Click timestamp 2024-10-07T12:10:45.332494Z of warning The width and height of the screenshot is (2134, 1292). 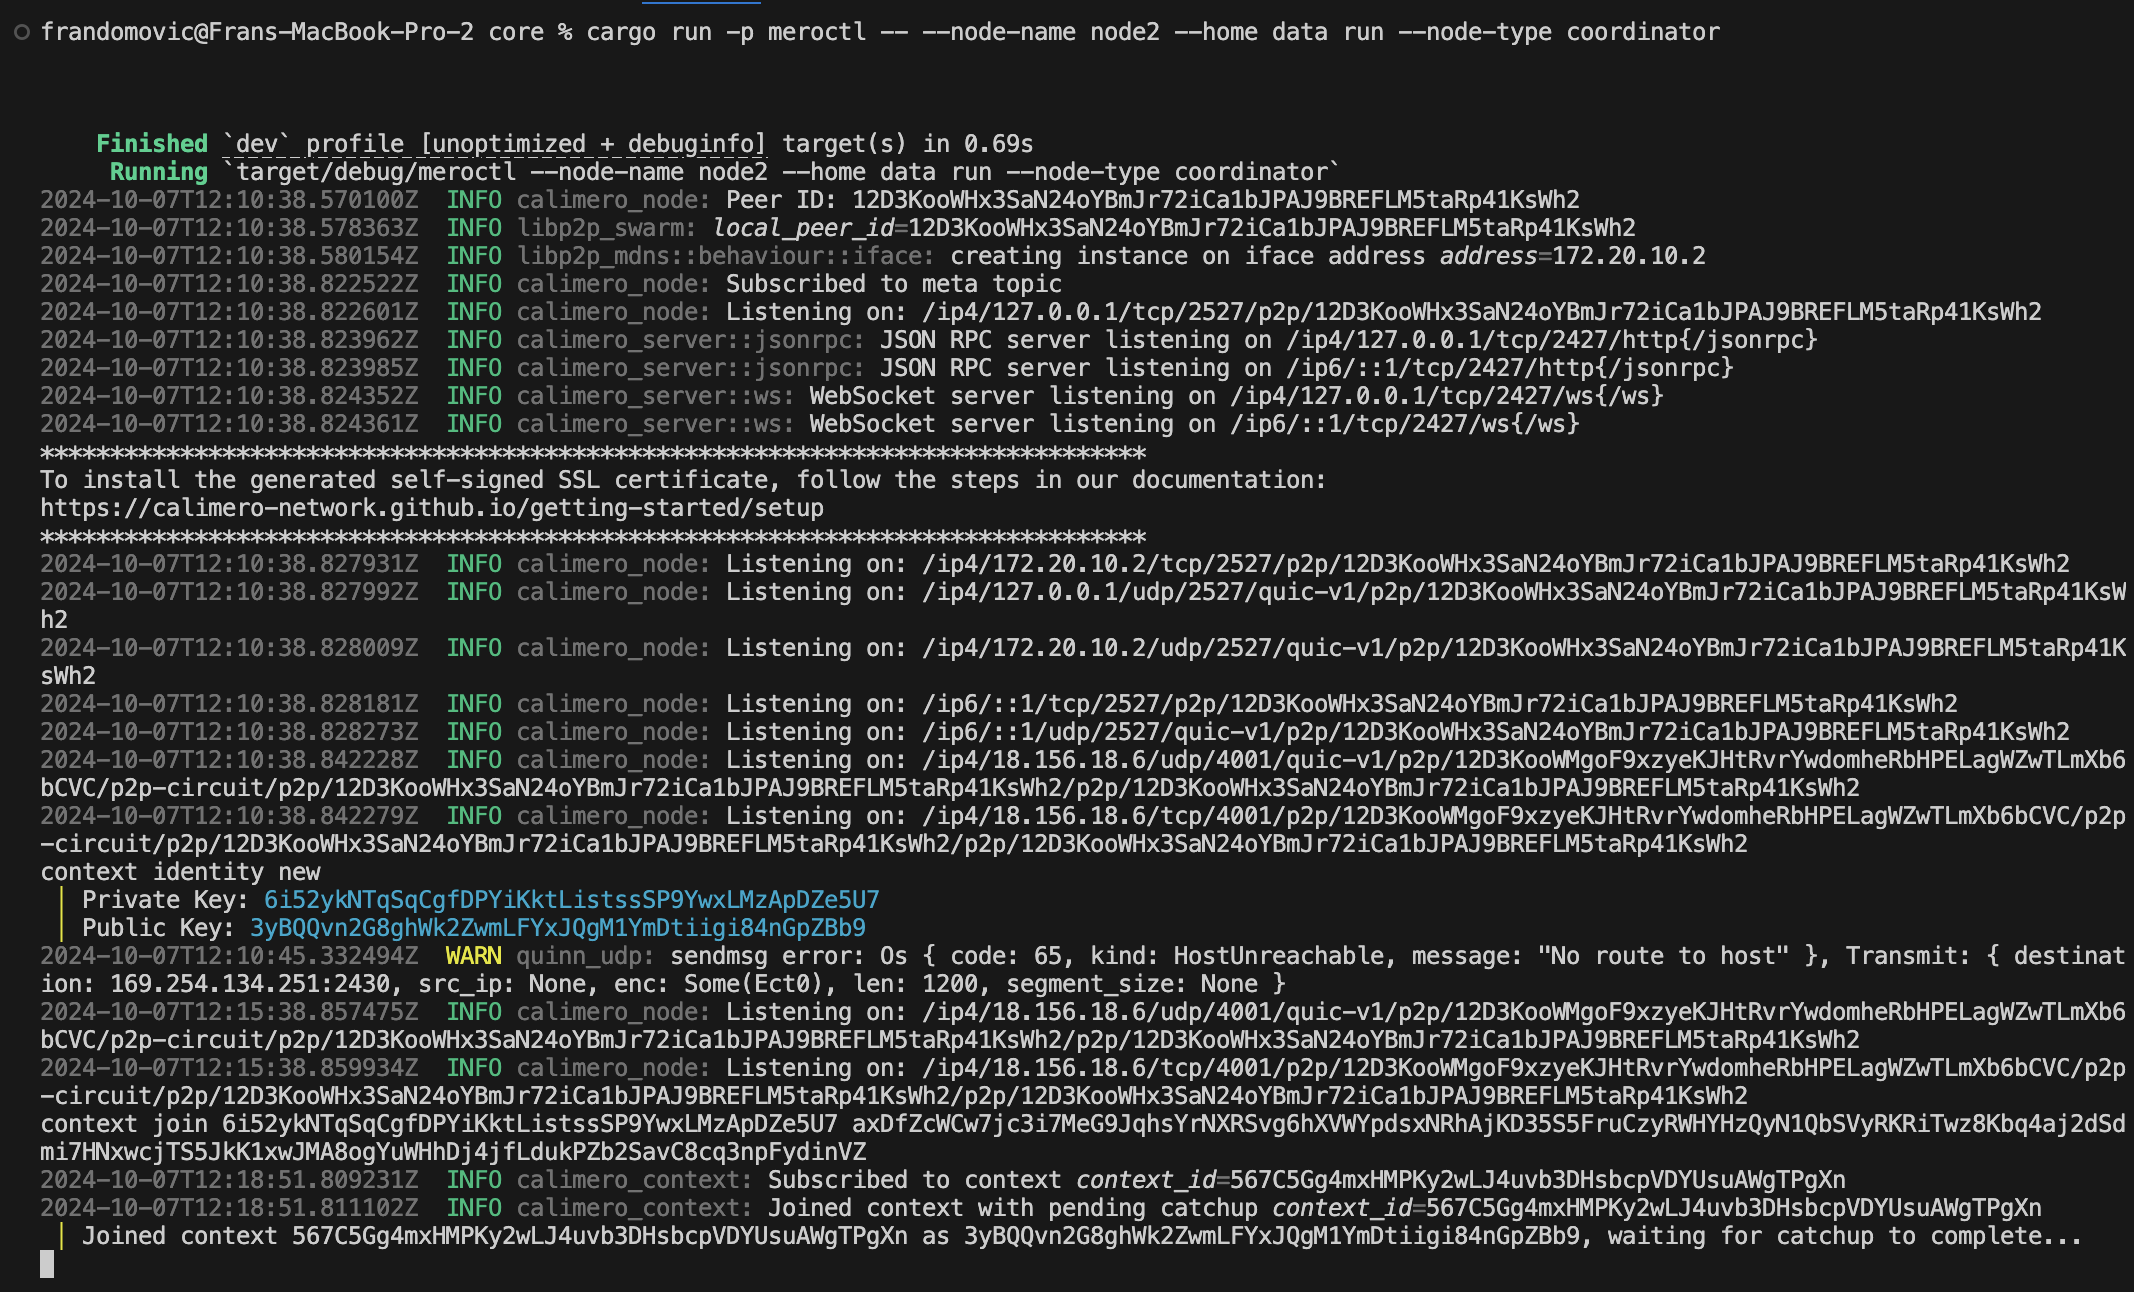pyautogui.click(x=229, y=956)
